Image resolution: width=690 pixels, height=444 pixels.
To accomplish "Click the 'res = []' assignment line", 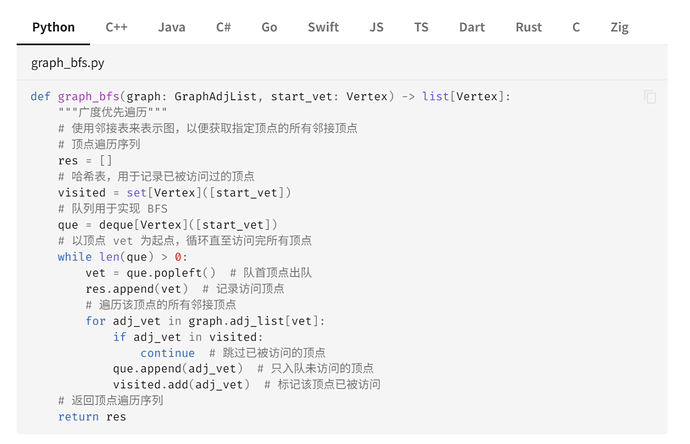I will (85, 161).
